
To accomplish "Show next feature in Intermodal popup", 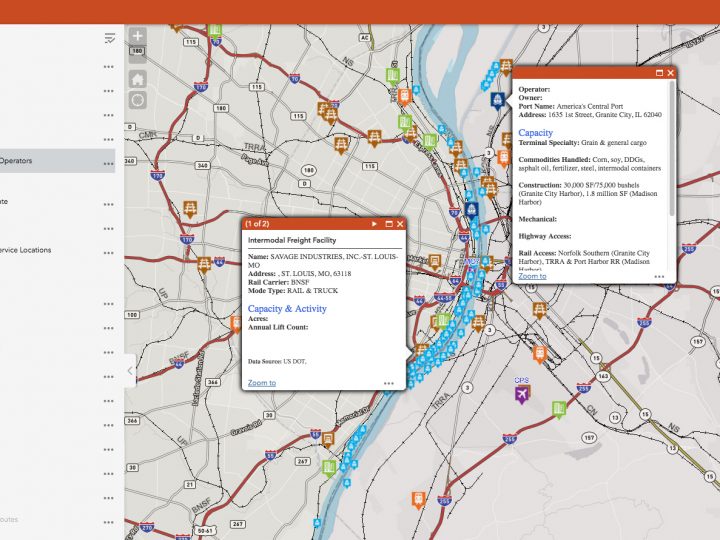I will tap(374, 224).
